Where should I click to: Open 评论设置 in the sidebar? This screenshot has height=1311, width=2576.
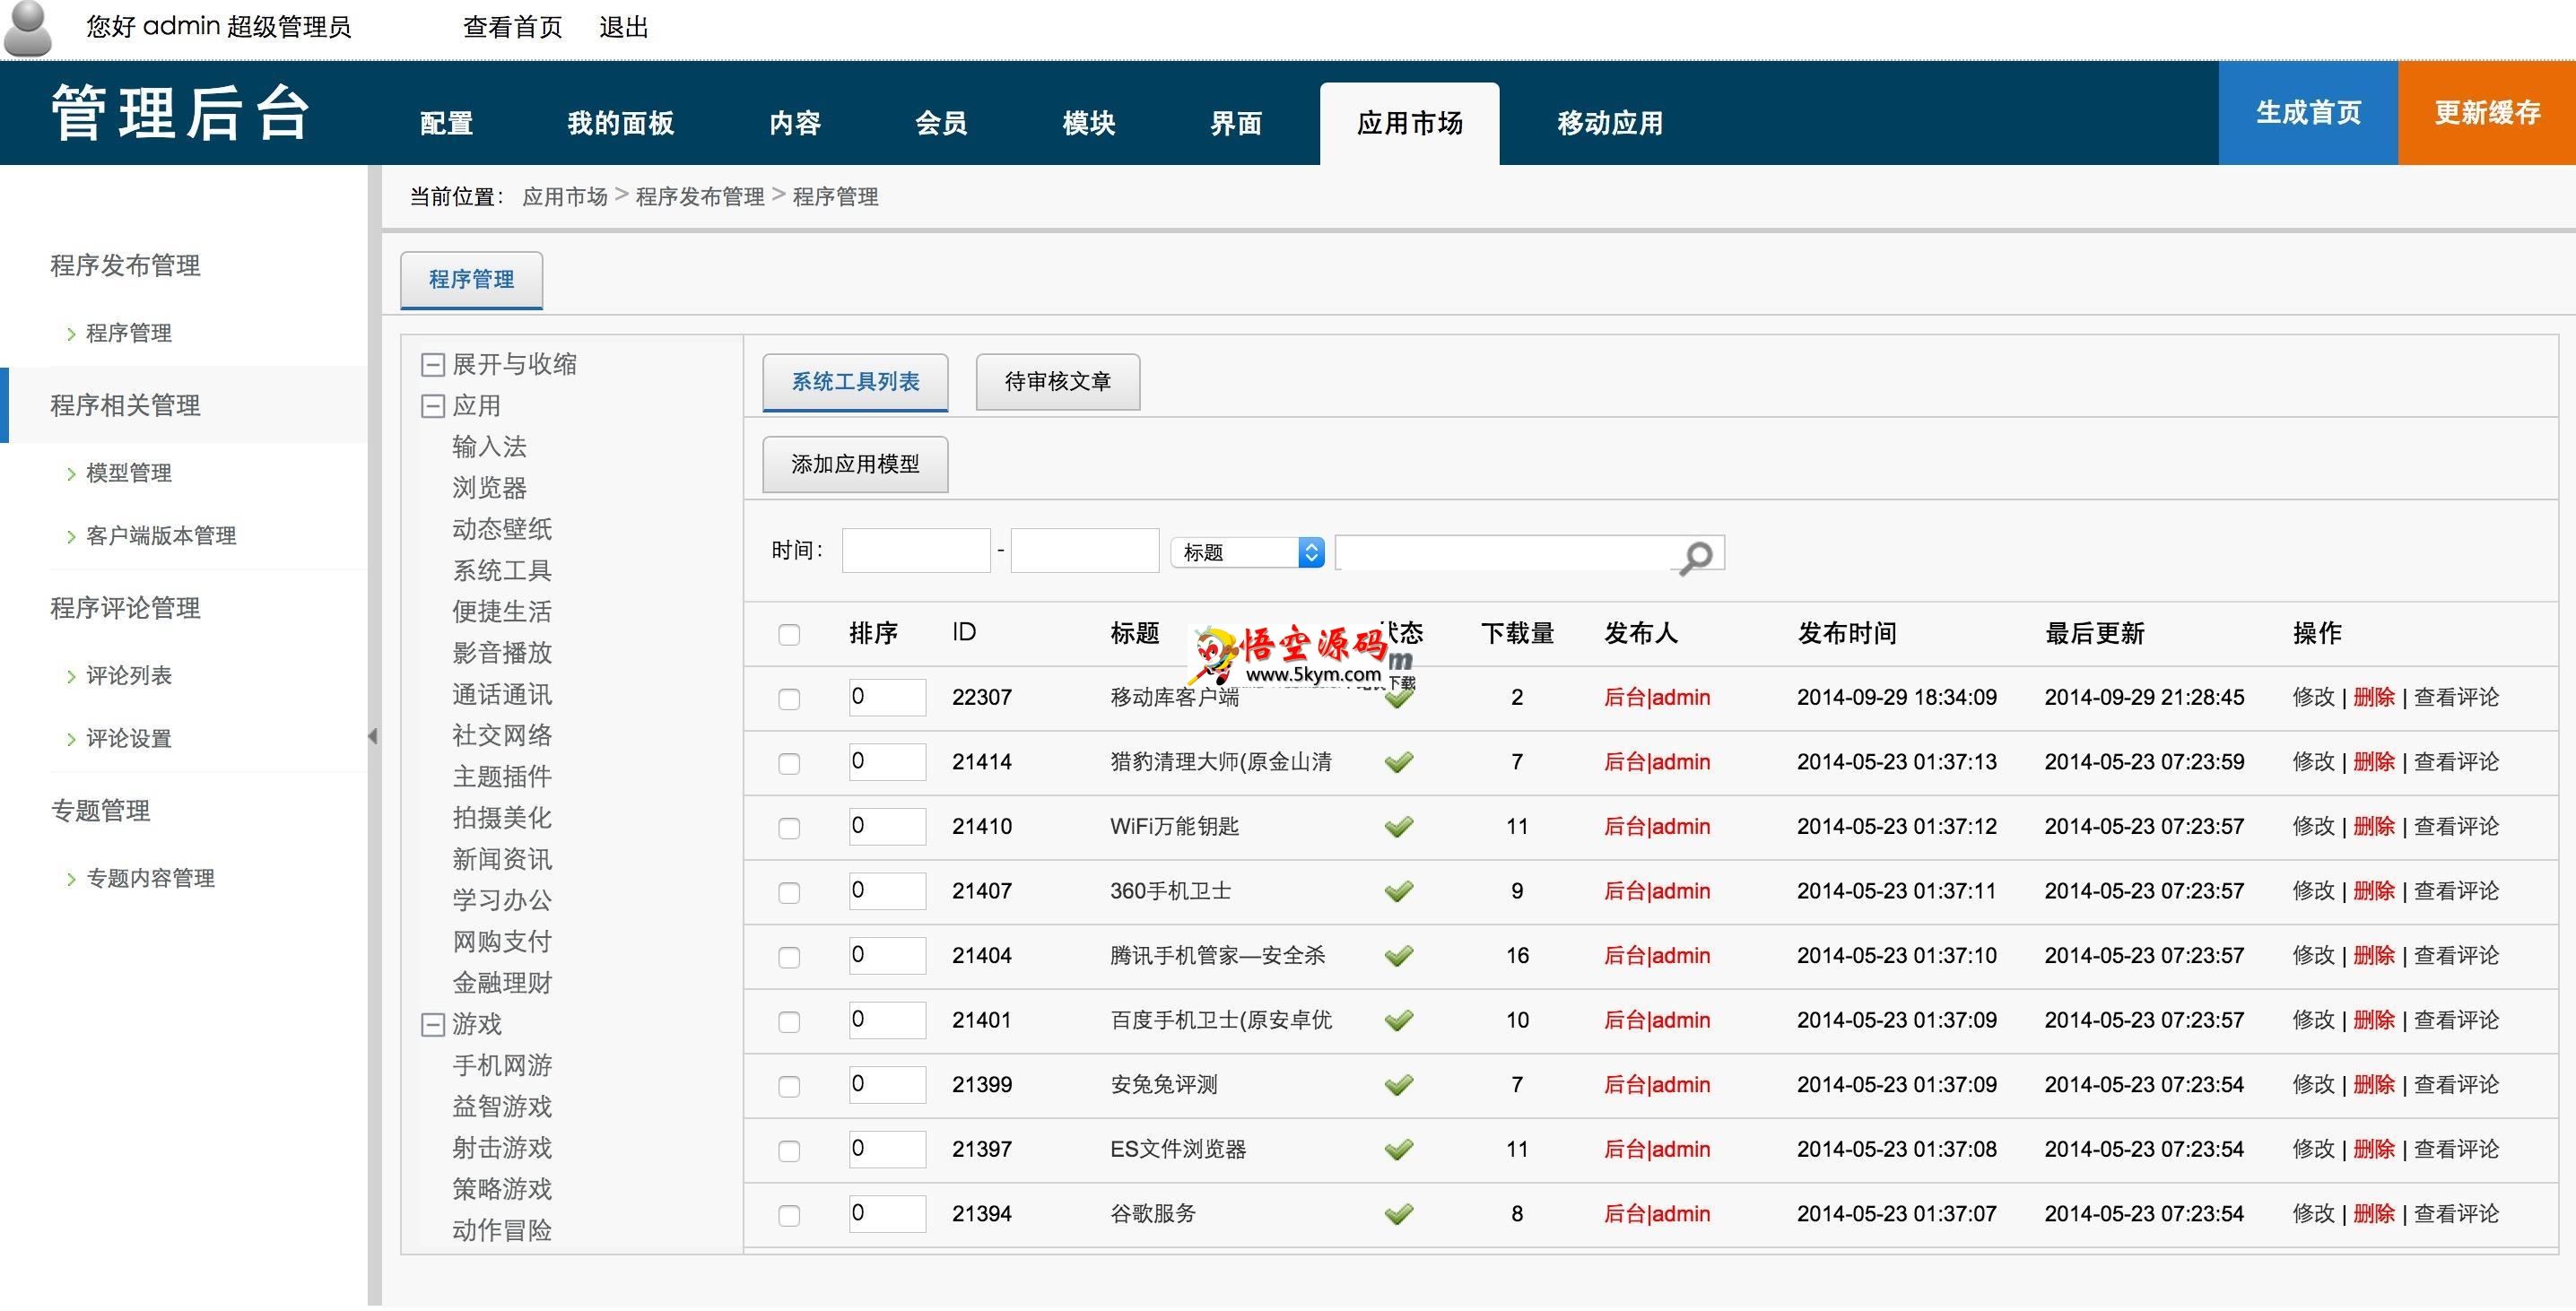(129, 739)
